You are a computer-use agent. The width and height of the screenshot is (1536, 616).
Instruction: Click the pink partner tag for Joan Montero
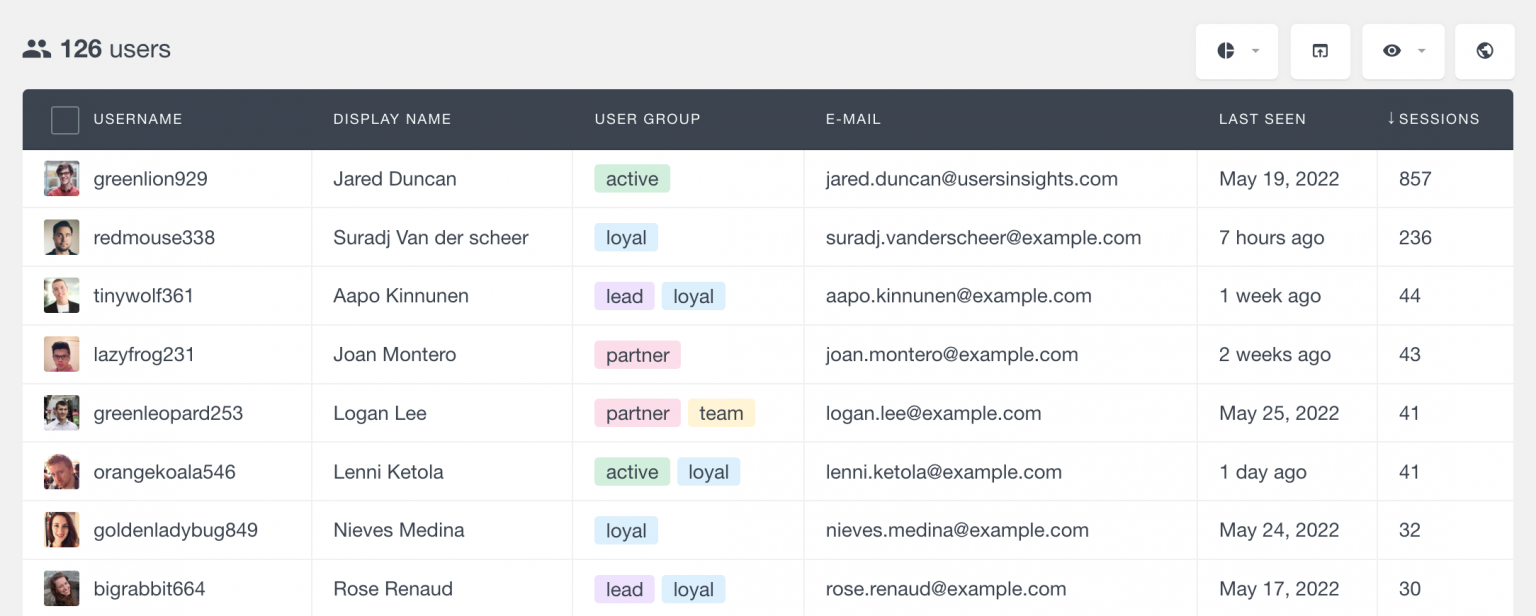pyautogui.click(x=637, y=355)
